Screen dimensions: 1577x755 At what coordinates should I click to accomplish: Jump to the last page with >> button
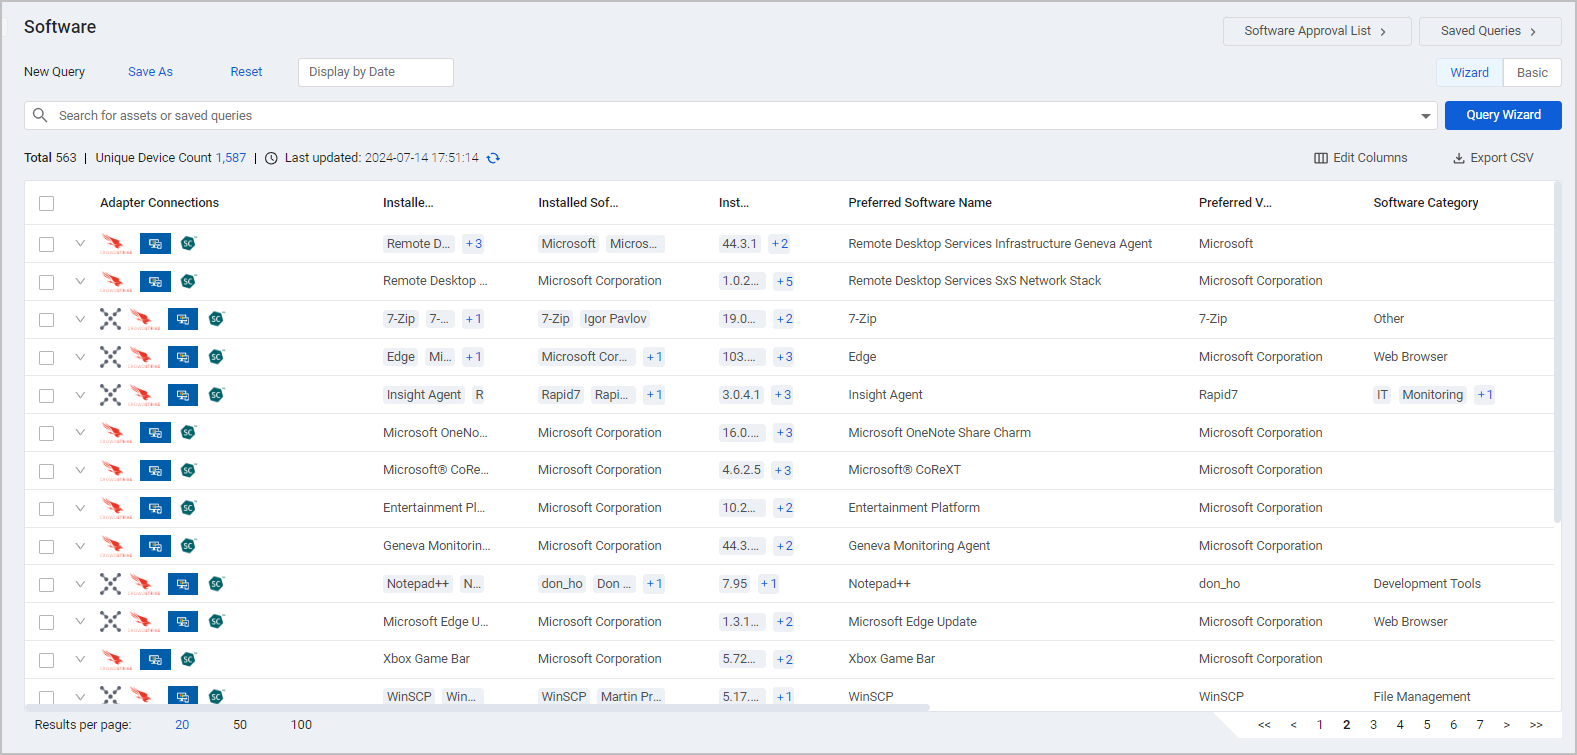[1536, 725]
